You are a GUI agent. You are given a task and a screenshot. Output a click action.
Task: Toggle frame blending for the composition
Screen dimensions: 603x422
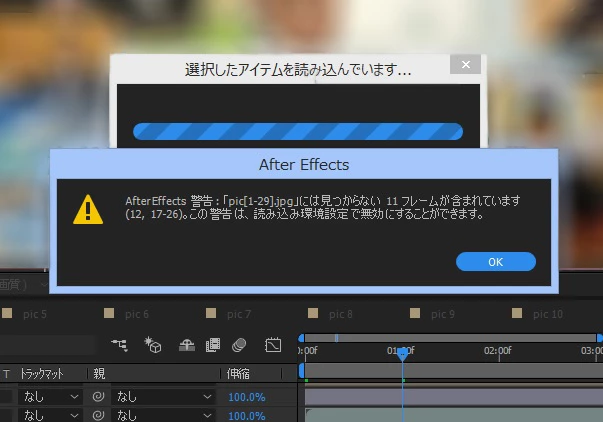coord(213,345)
